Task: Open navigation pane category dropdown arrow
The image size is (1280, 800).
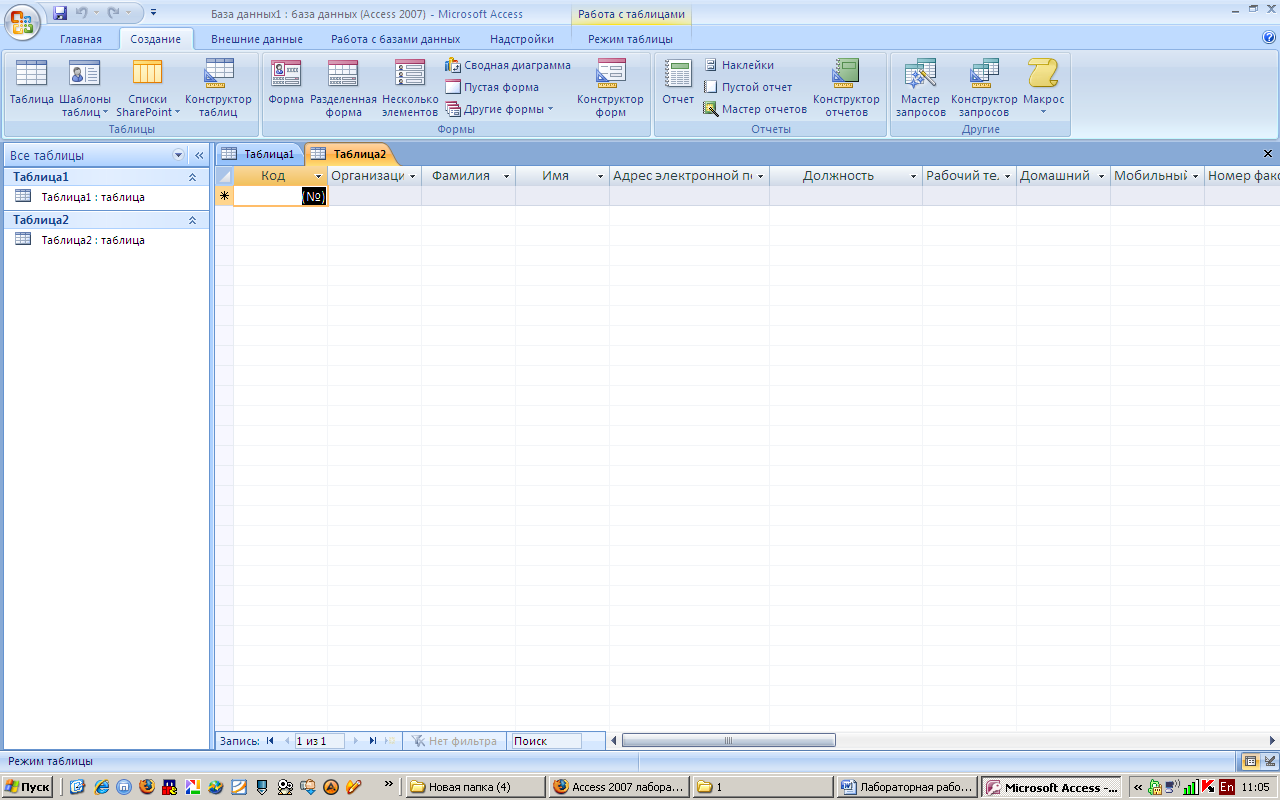Action: (x=179, y=155)
